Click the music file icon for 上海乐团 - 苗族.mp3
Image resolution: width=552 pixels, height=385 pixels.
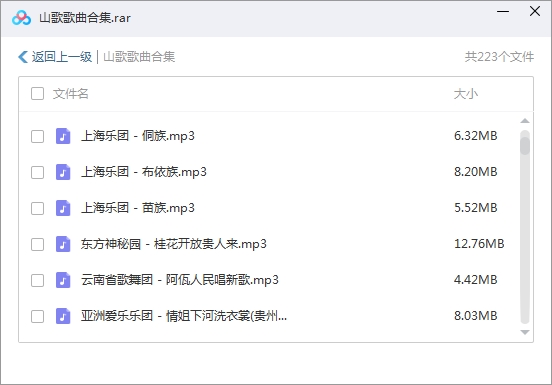pyautogui.click(x=63, y=208)
